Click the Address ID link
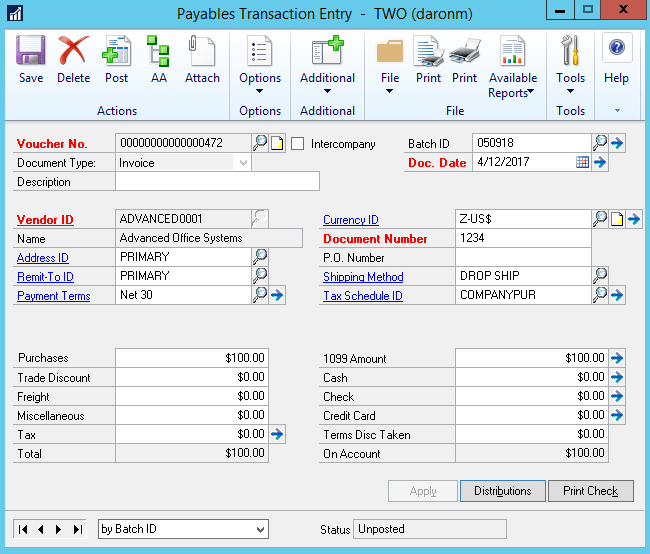Screen dimensions: 650x554 click(x=43, y=258)
